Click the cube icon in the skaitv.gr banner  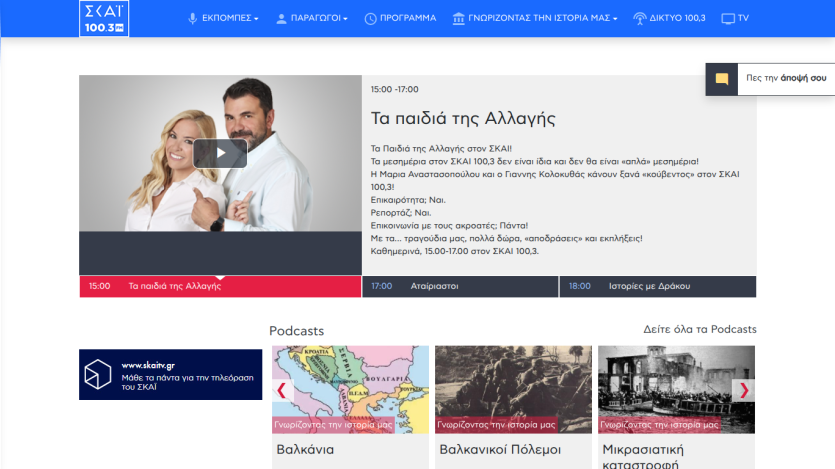(98, 374)
